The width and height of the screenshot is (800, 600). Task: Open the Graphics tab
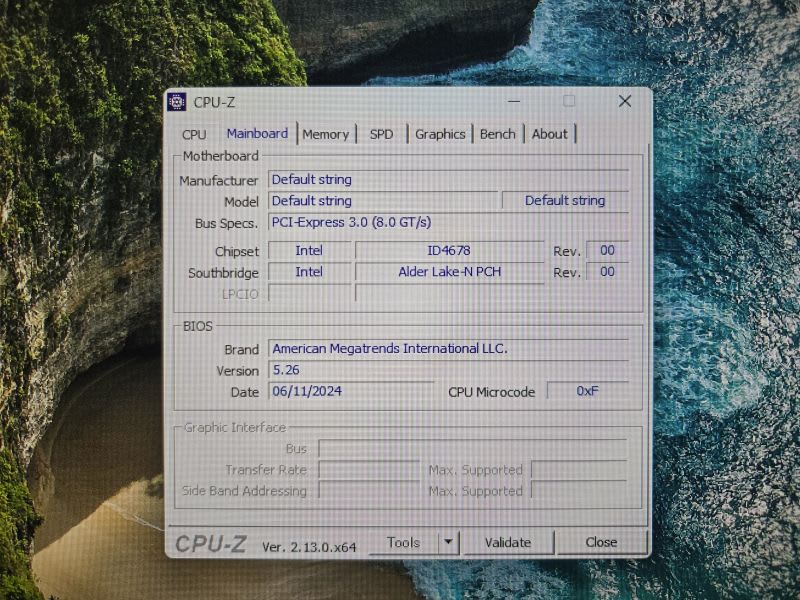[440, 135]
